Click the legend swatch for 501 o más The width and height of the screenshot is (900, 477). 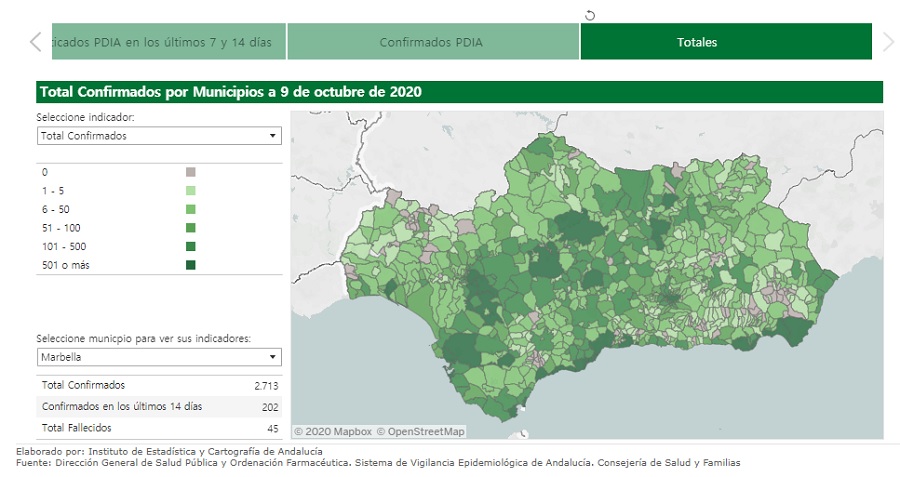[191, 265]
